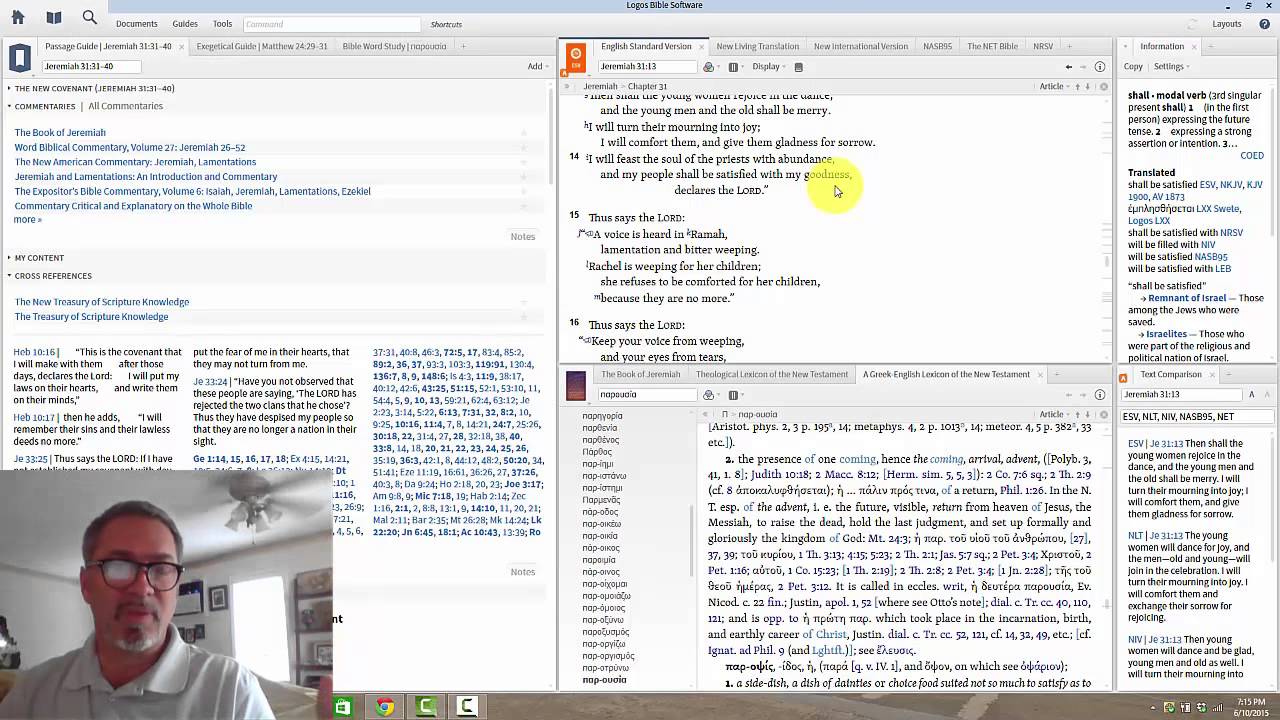
Task: Open visual filters icon in ESV panel
Action: (708, 67)
